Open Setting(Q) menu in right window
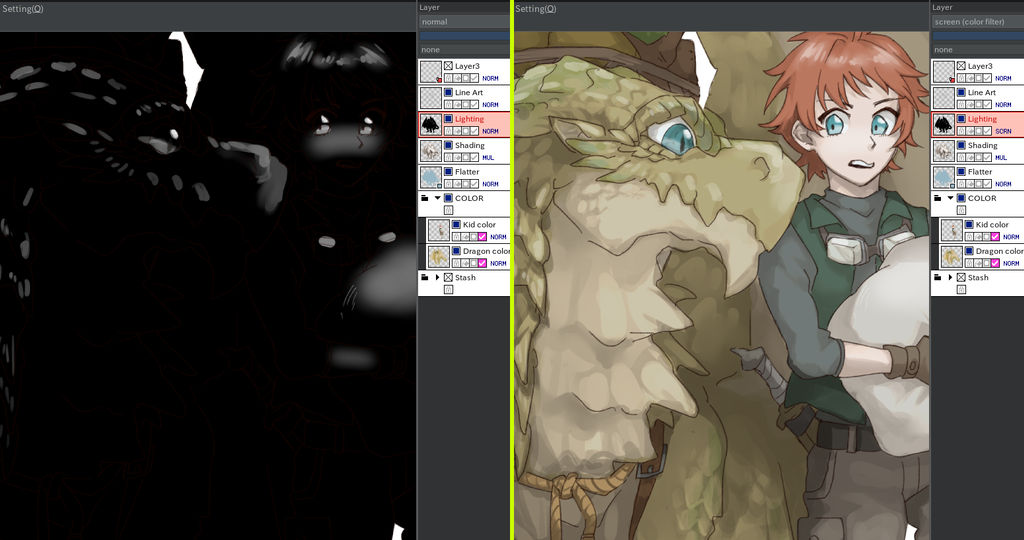 (536, 8)
